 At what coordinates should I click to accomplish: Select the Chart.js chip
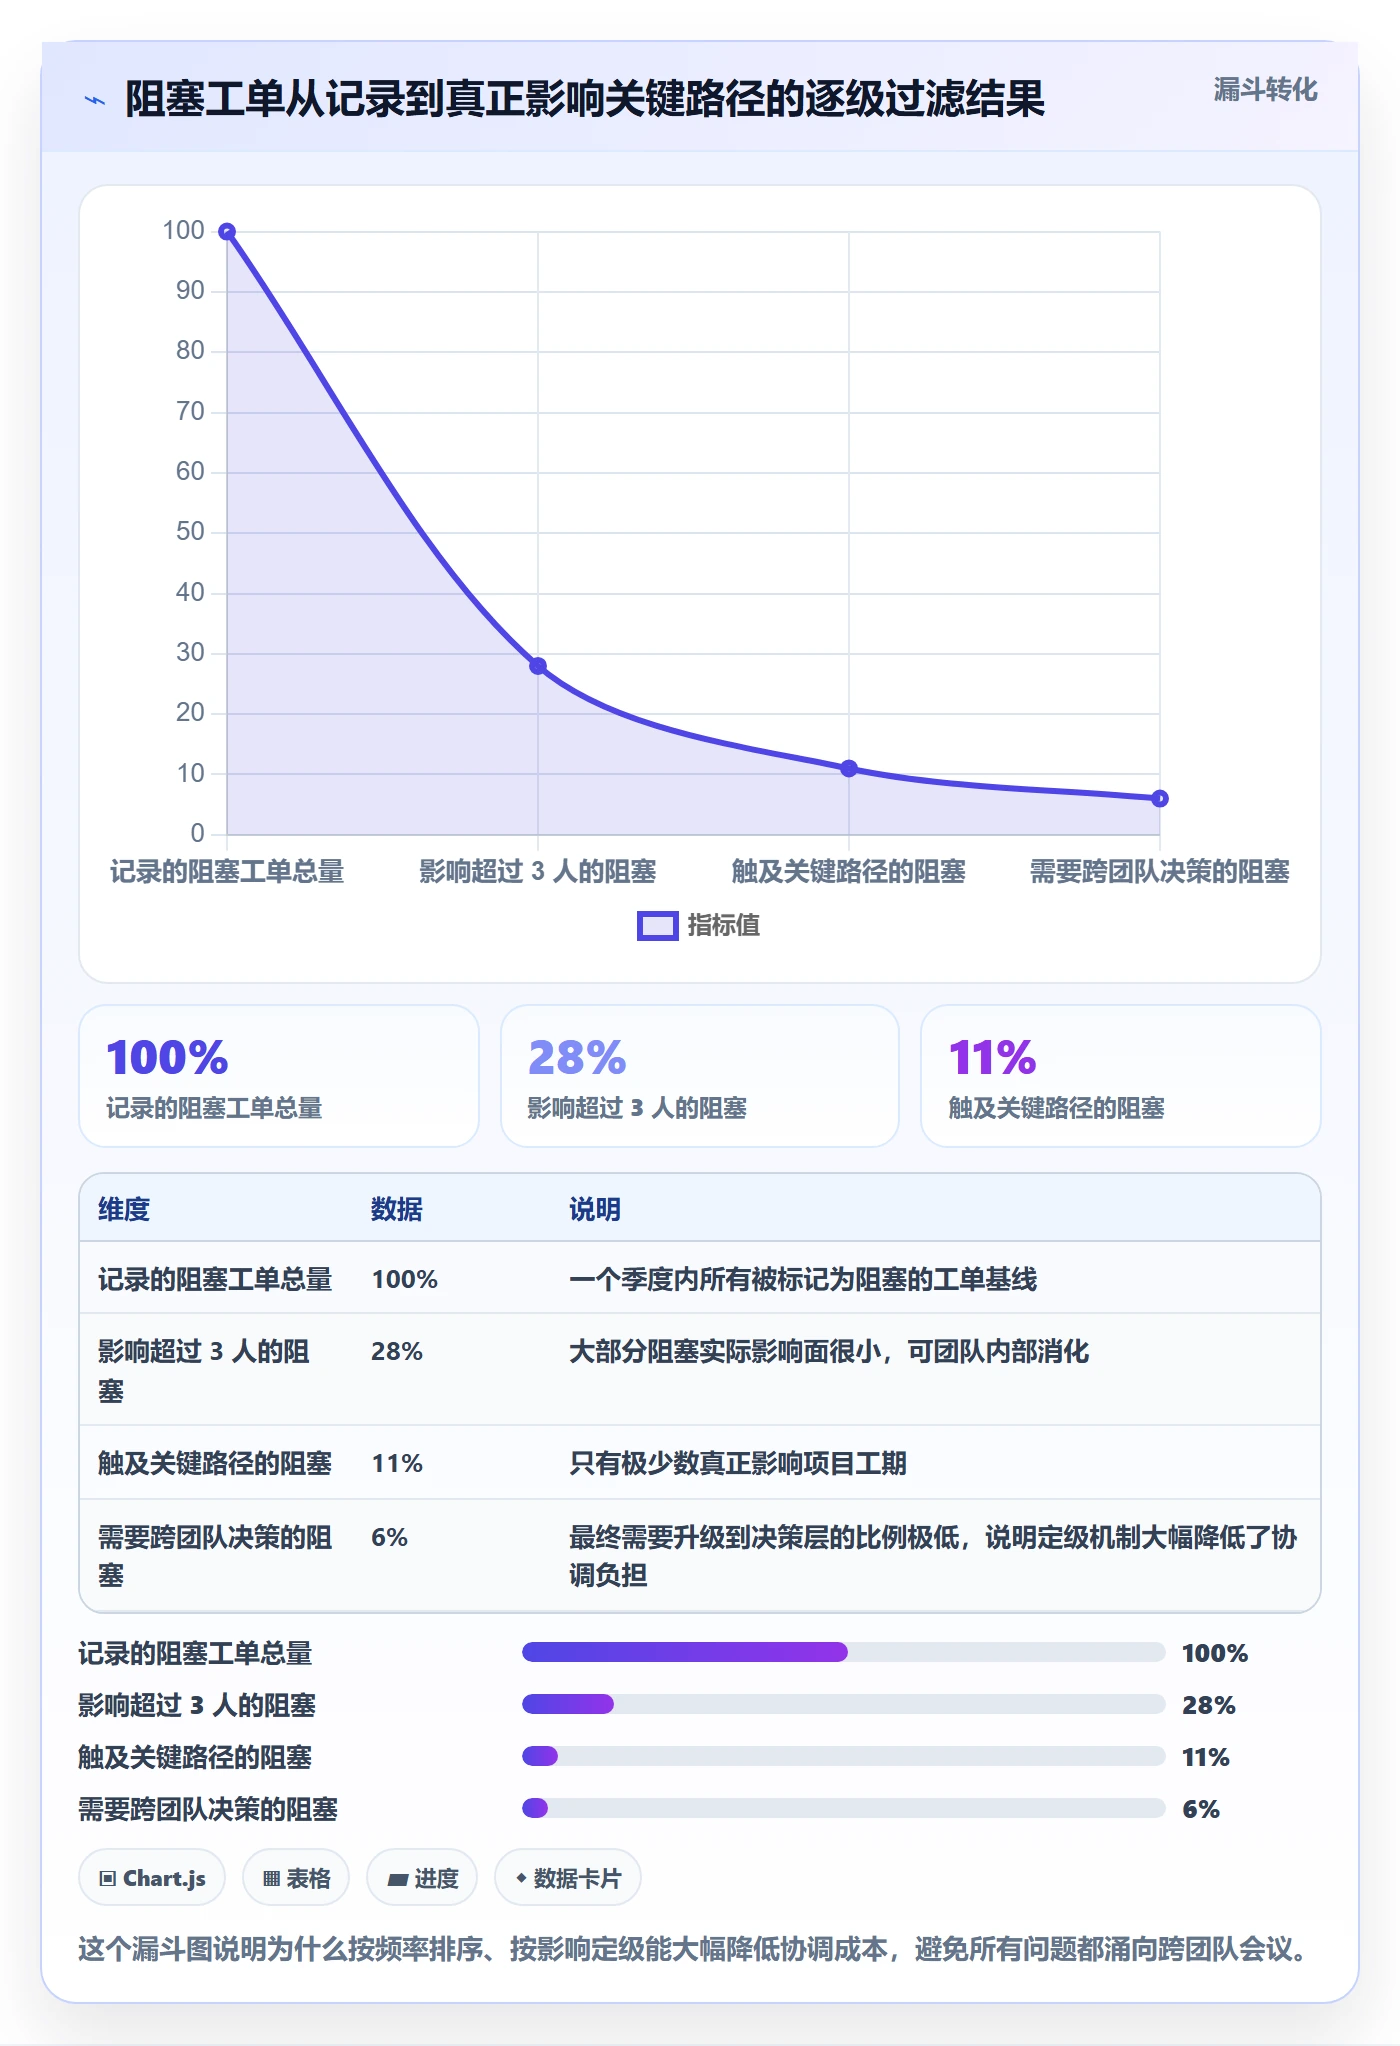152,1878
